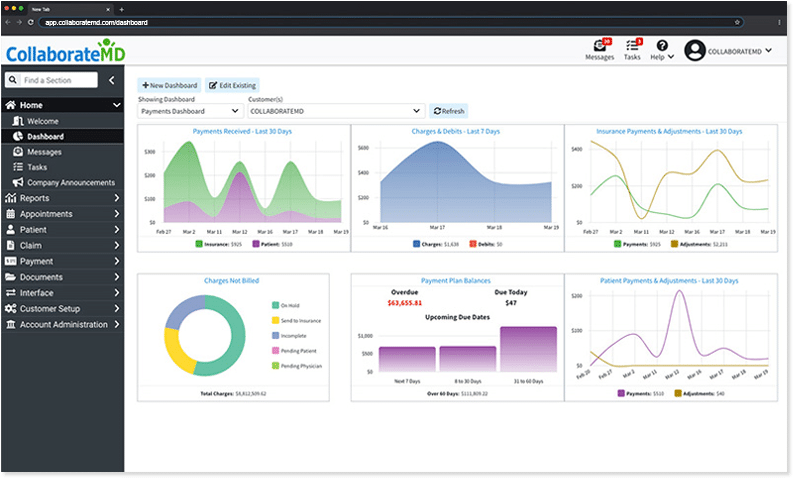Click the New Dashboard button
The image size is (800, 479).
(x=170, y=86)
